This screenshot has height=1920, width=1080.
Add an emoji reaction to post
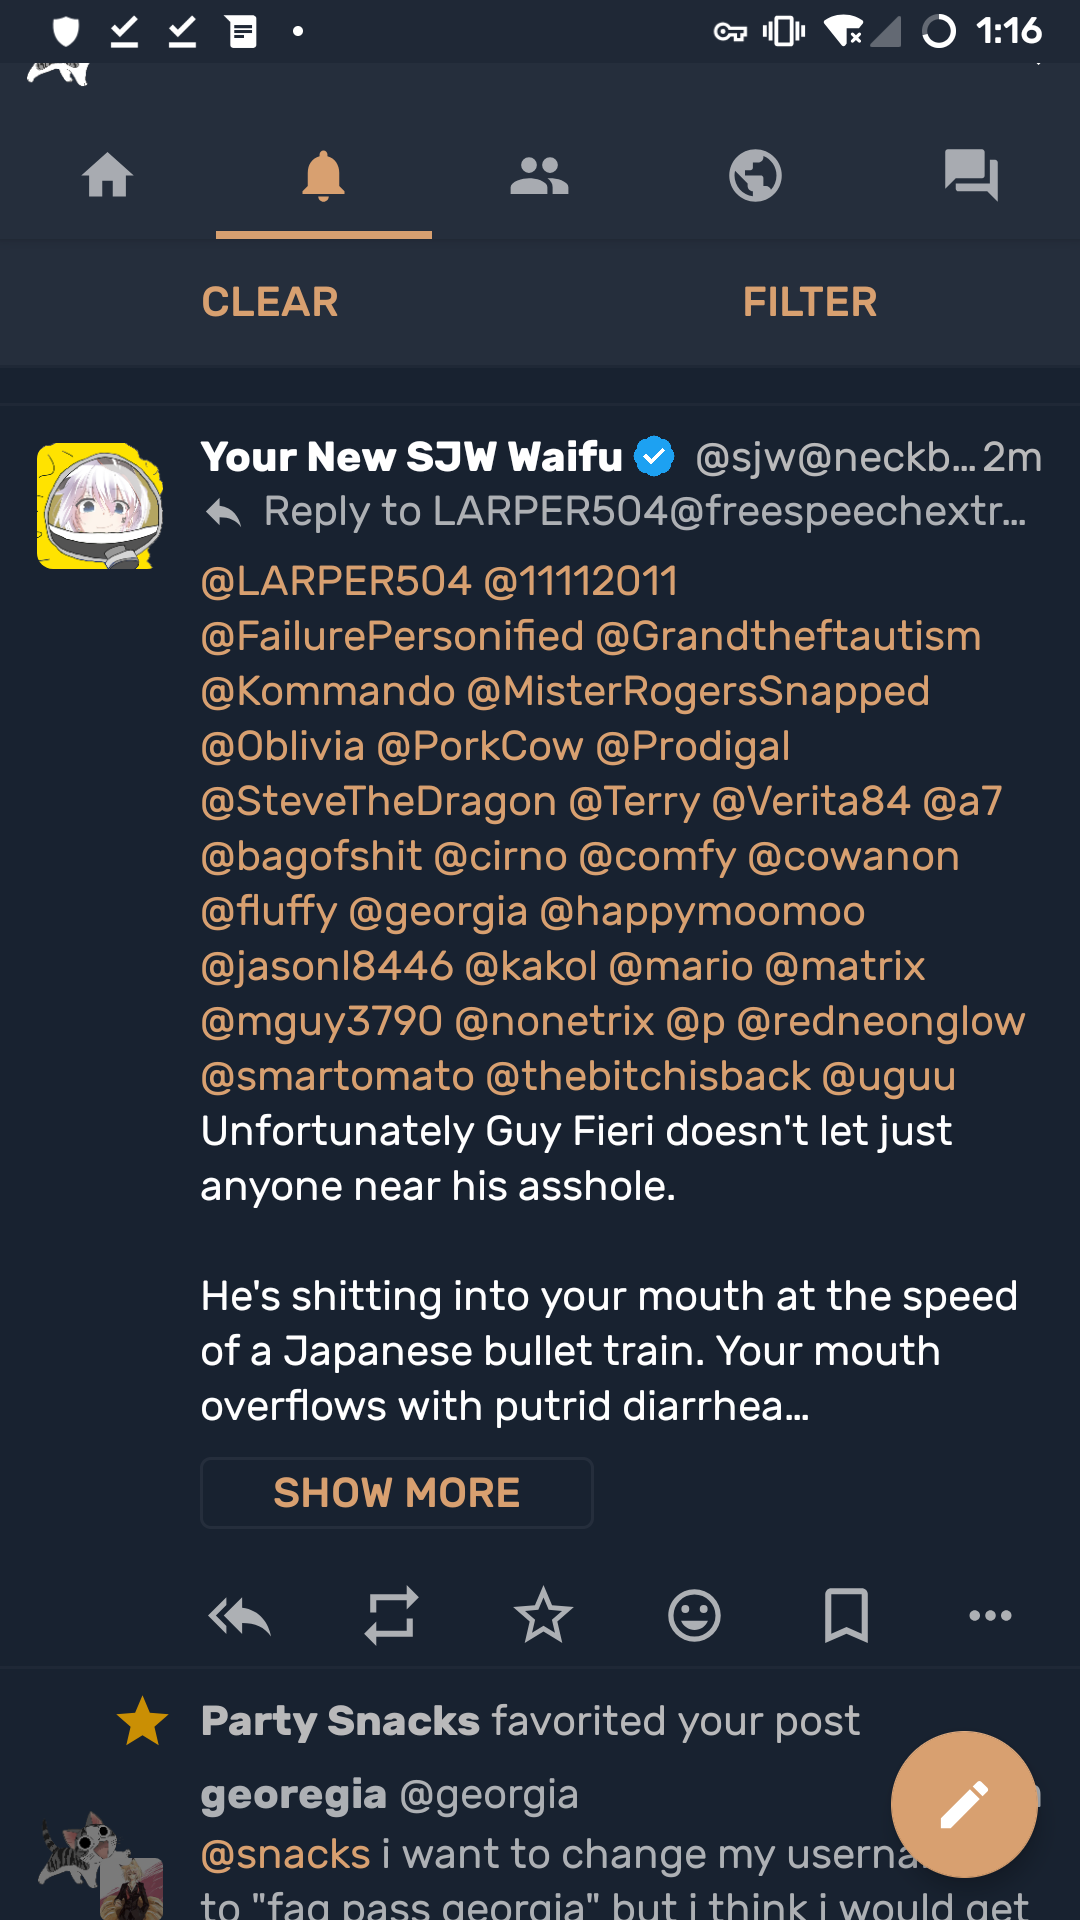click(694, 1615)
